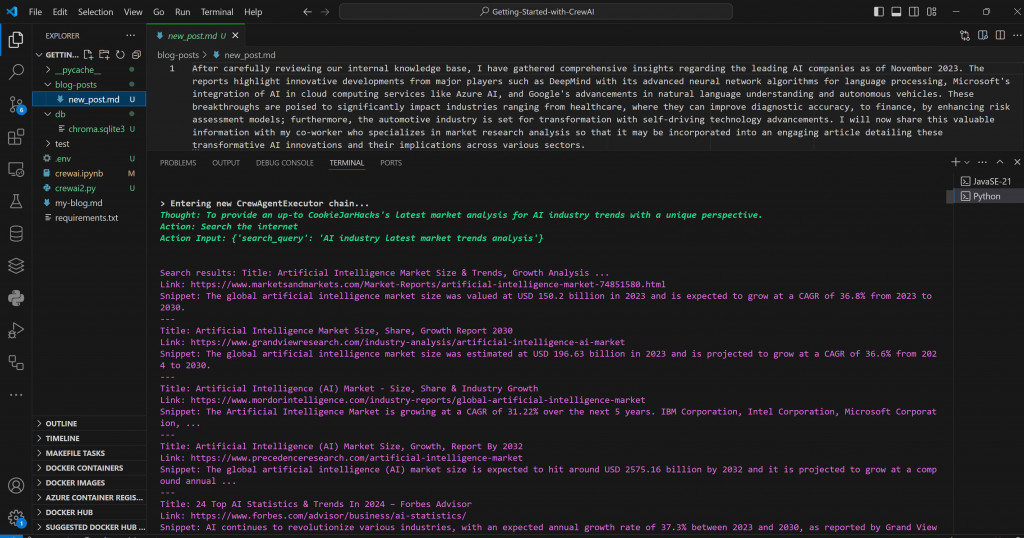Click New File icon in Explorer header
Viewport: 1024px width, 538px height.
tap(88, 55)
